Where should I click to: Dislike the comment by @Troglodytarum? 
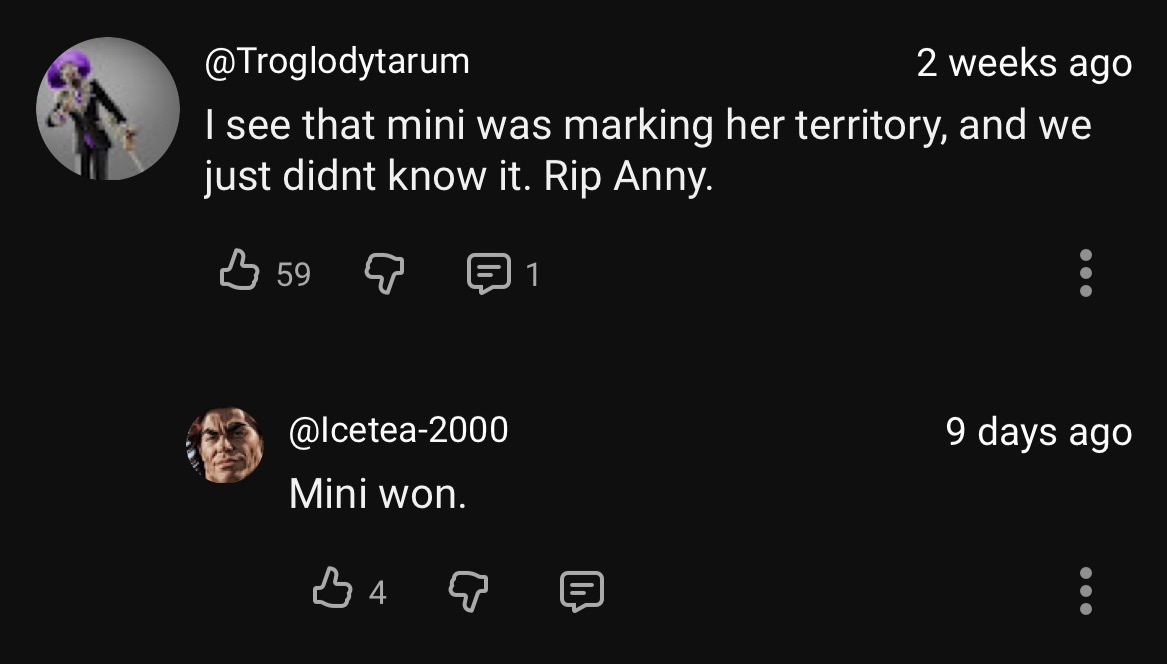[x=381, y=271]
